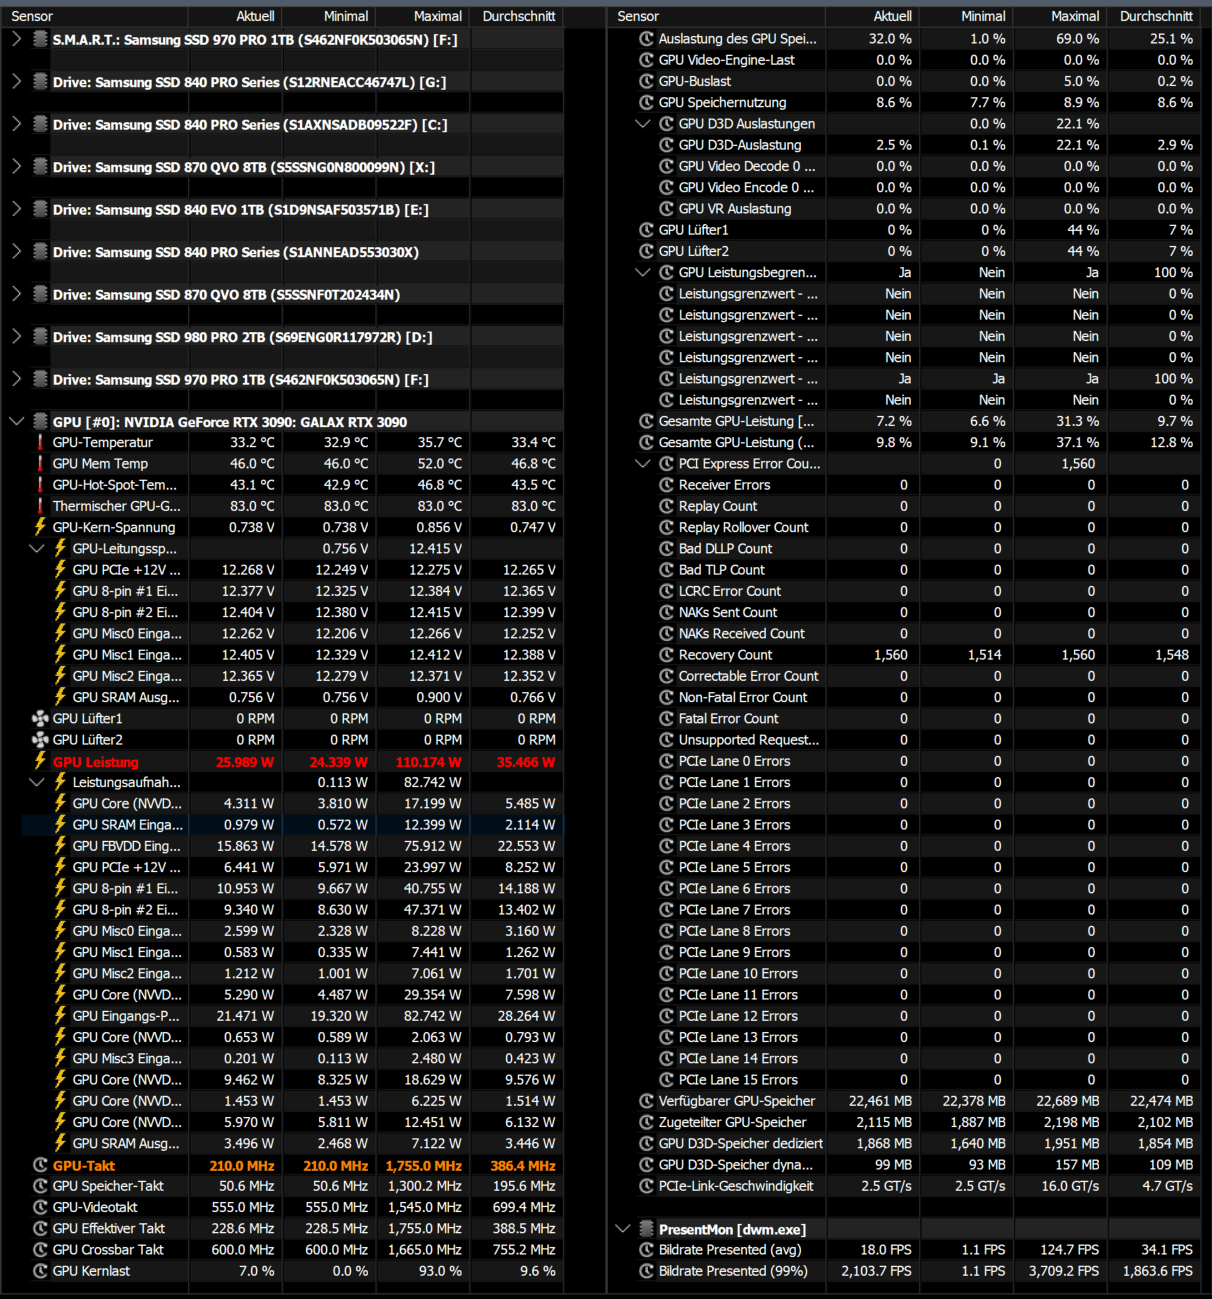Image resolution: width=1212 pixels, height=1299 pixels.
Task: Click the lightning icon for GPU Eingangs-P...
Action: click(x=60, y=1016)
